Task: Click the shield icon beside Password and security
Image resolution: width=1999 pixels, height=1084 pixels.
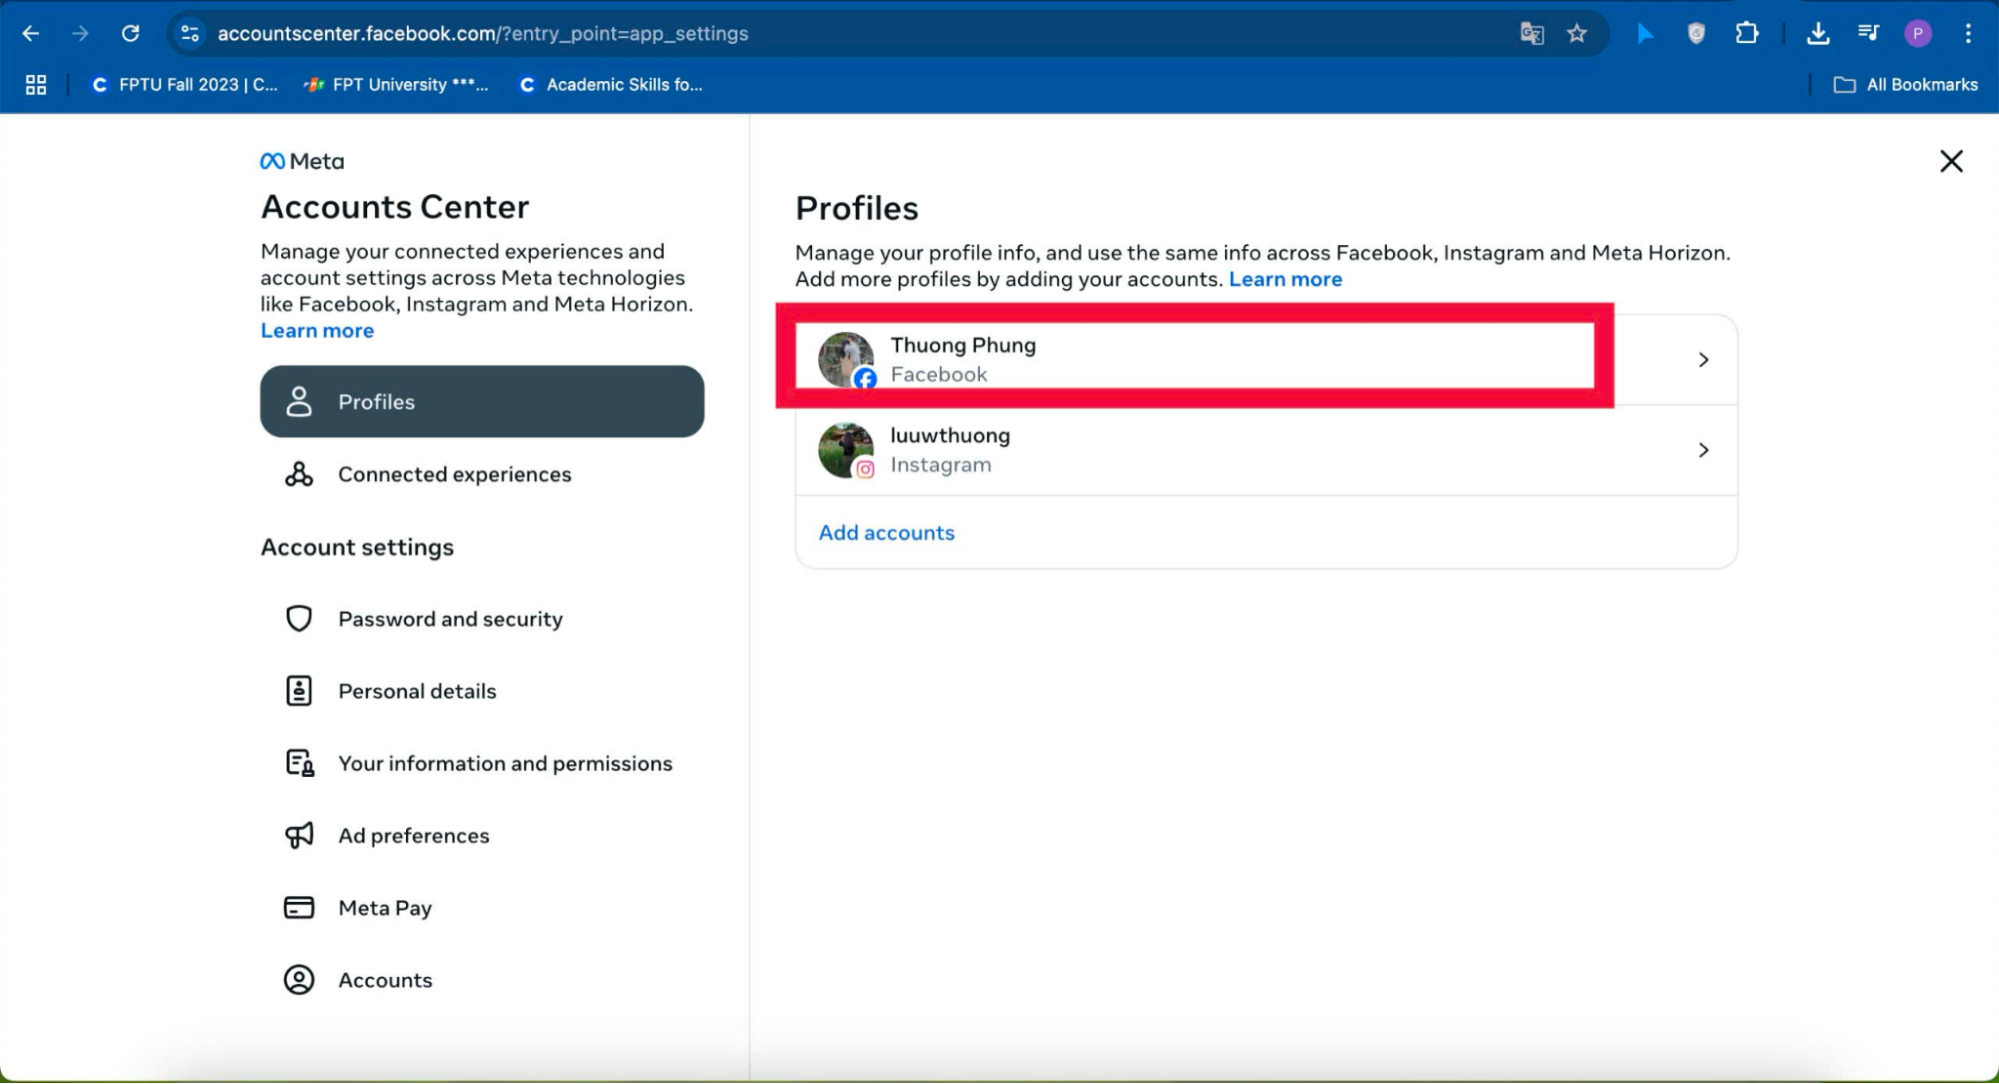Action: pos(299,619)
